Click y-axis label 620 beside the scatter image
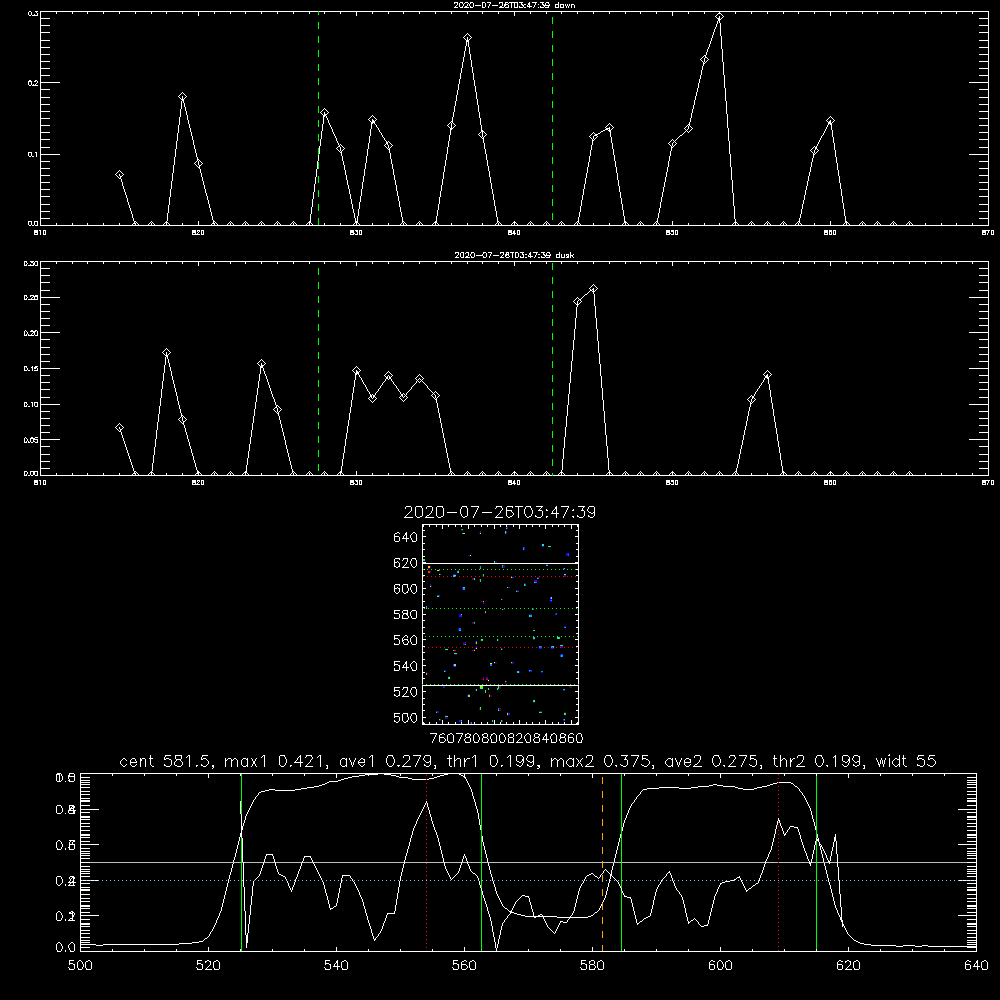The height and width of the screenshot is (1000, 1000). pyautogui.click(x=406, y=563)
